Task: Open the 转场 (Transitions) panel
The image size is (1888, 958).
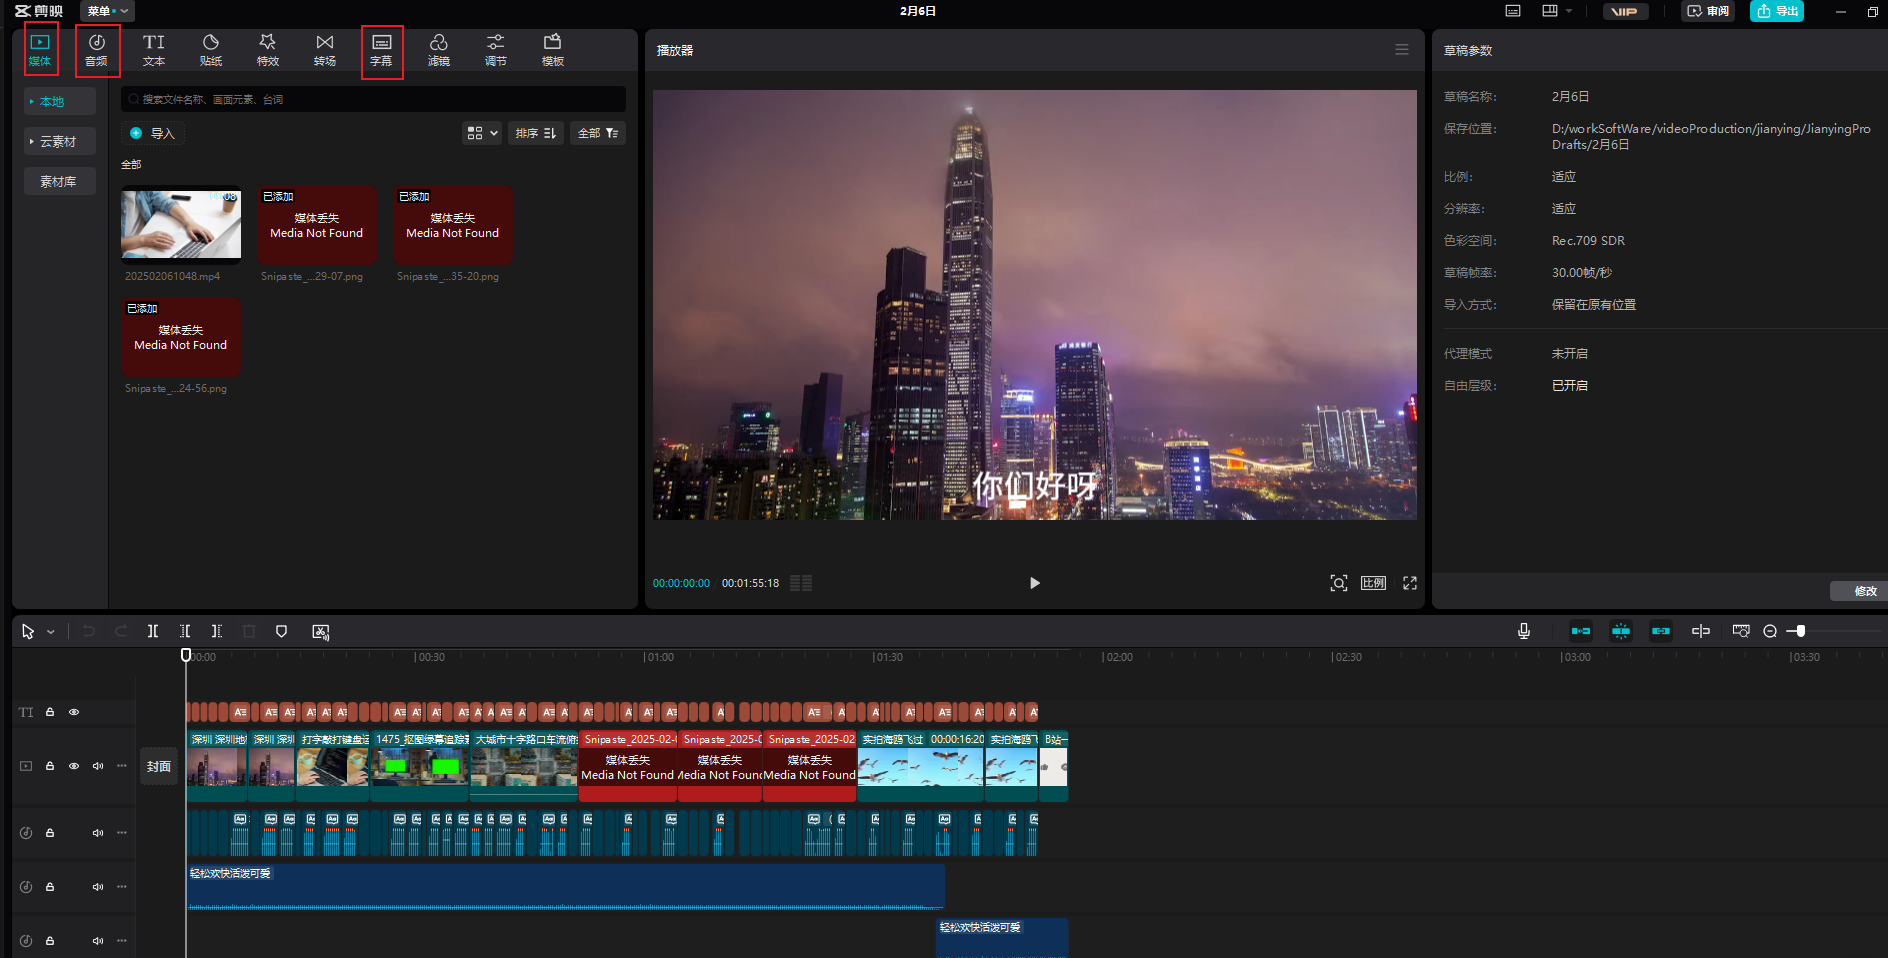Action: pos(324,49)
